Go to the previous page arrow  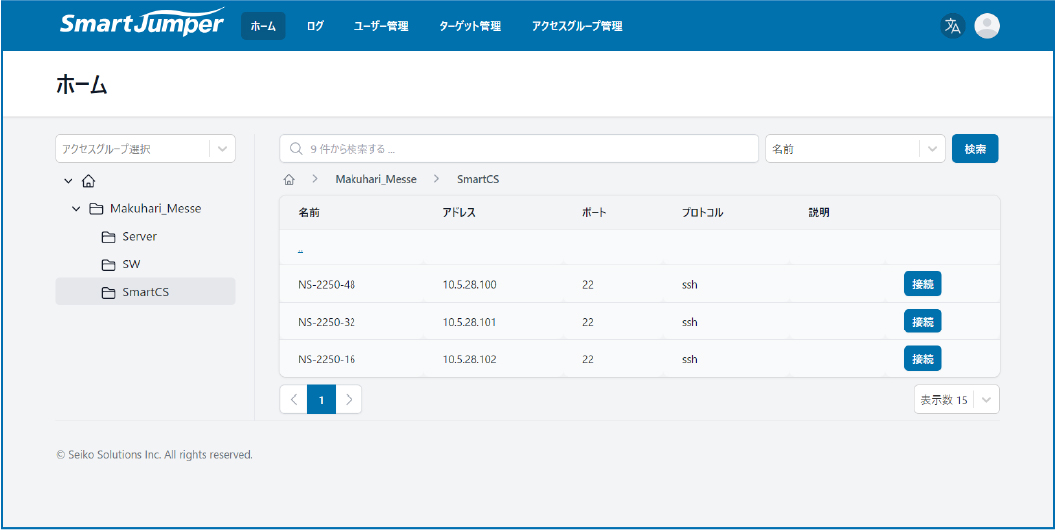(294, 399)
